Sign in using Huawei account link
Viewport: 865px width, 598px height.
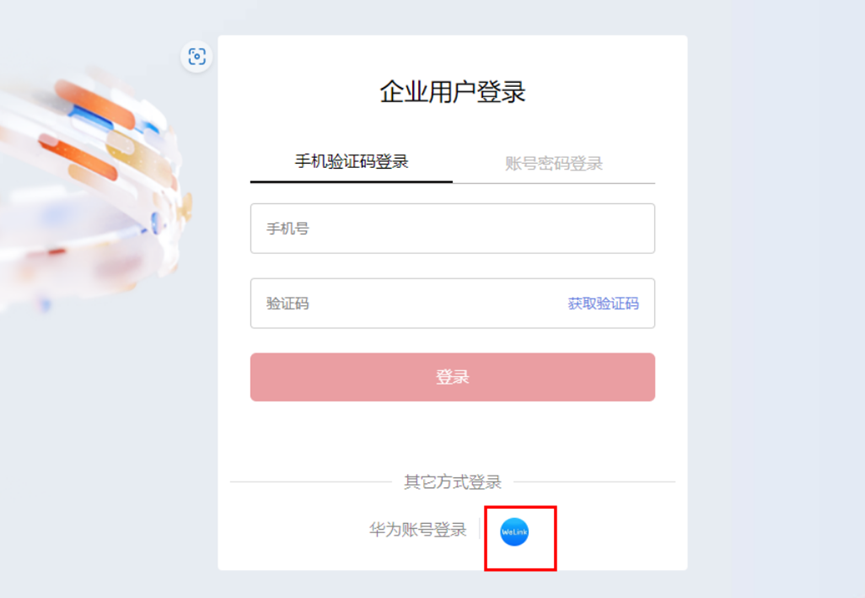418,530
